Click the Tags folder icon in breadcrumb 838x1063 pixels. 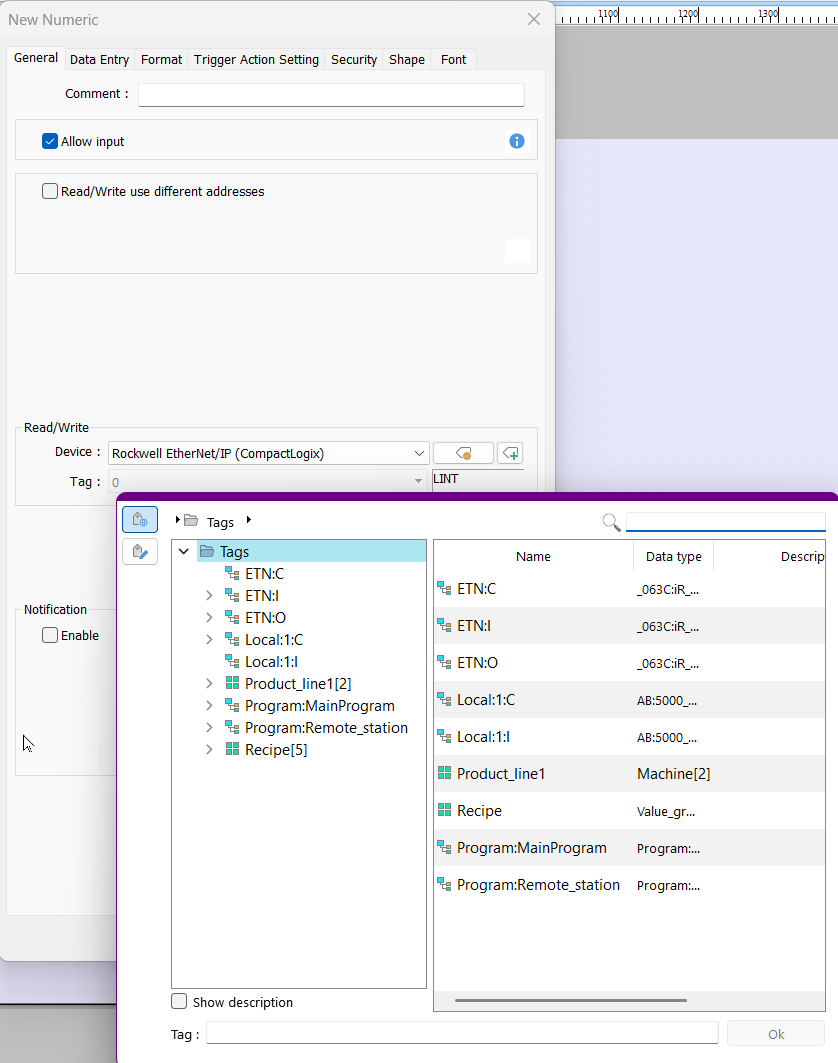(191, 521)
